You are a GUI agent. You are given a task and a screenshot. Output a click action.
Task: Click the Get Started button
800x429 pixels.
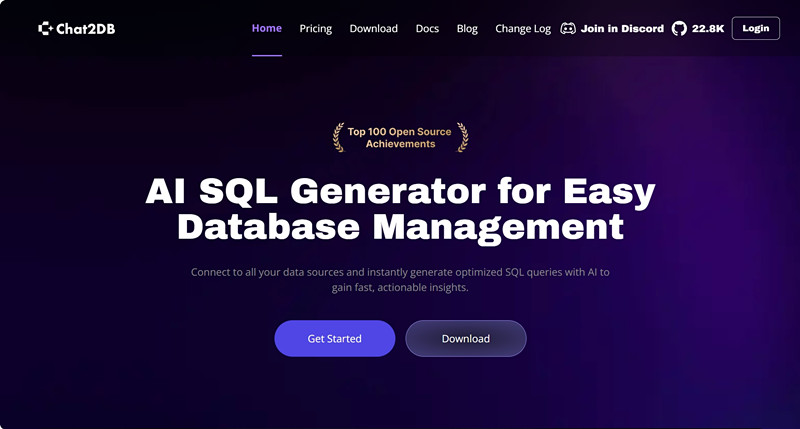(335, 338)
